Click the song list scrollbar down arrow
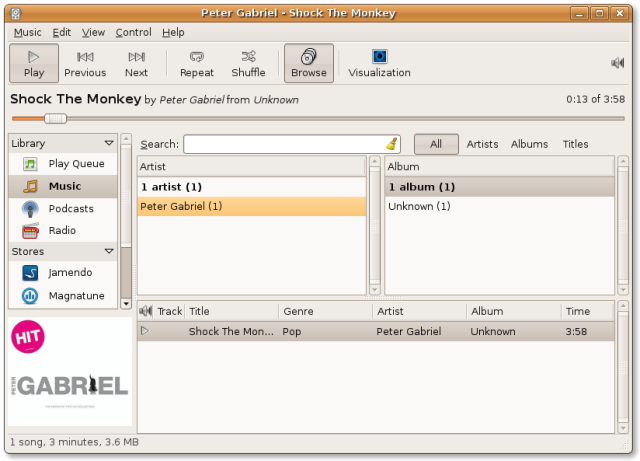This screenshot has height=461, width=640. click(x=623, y=428)
